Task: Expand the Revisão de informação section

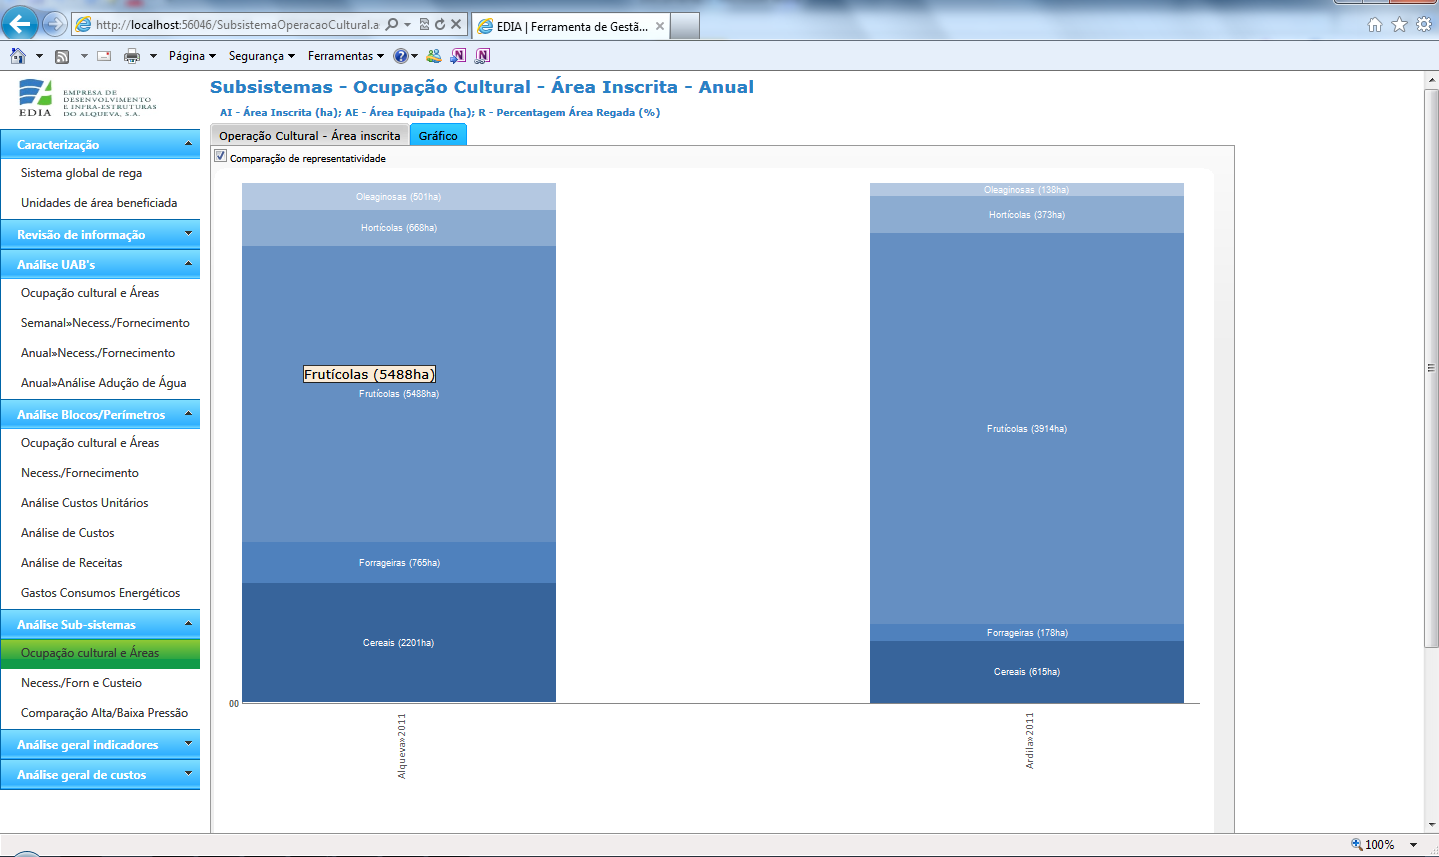Action: pos(100,234)
